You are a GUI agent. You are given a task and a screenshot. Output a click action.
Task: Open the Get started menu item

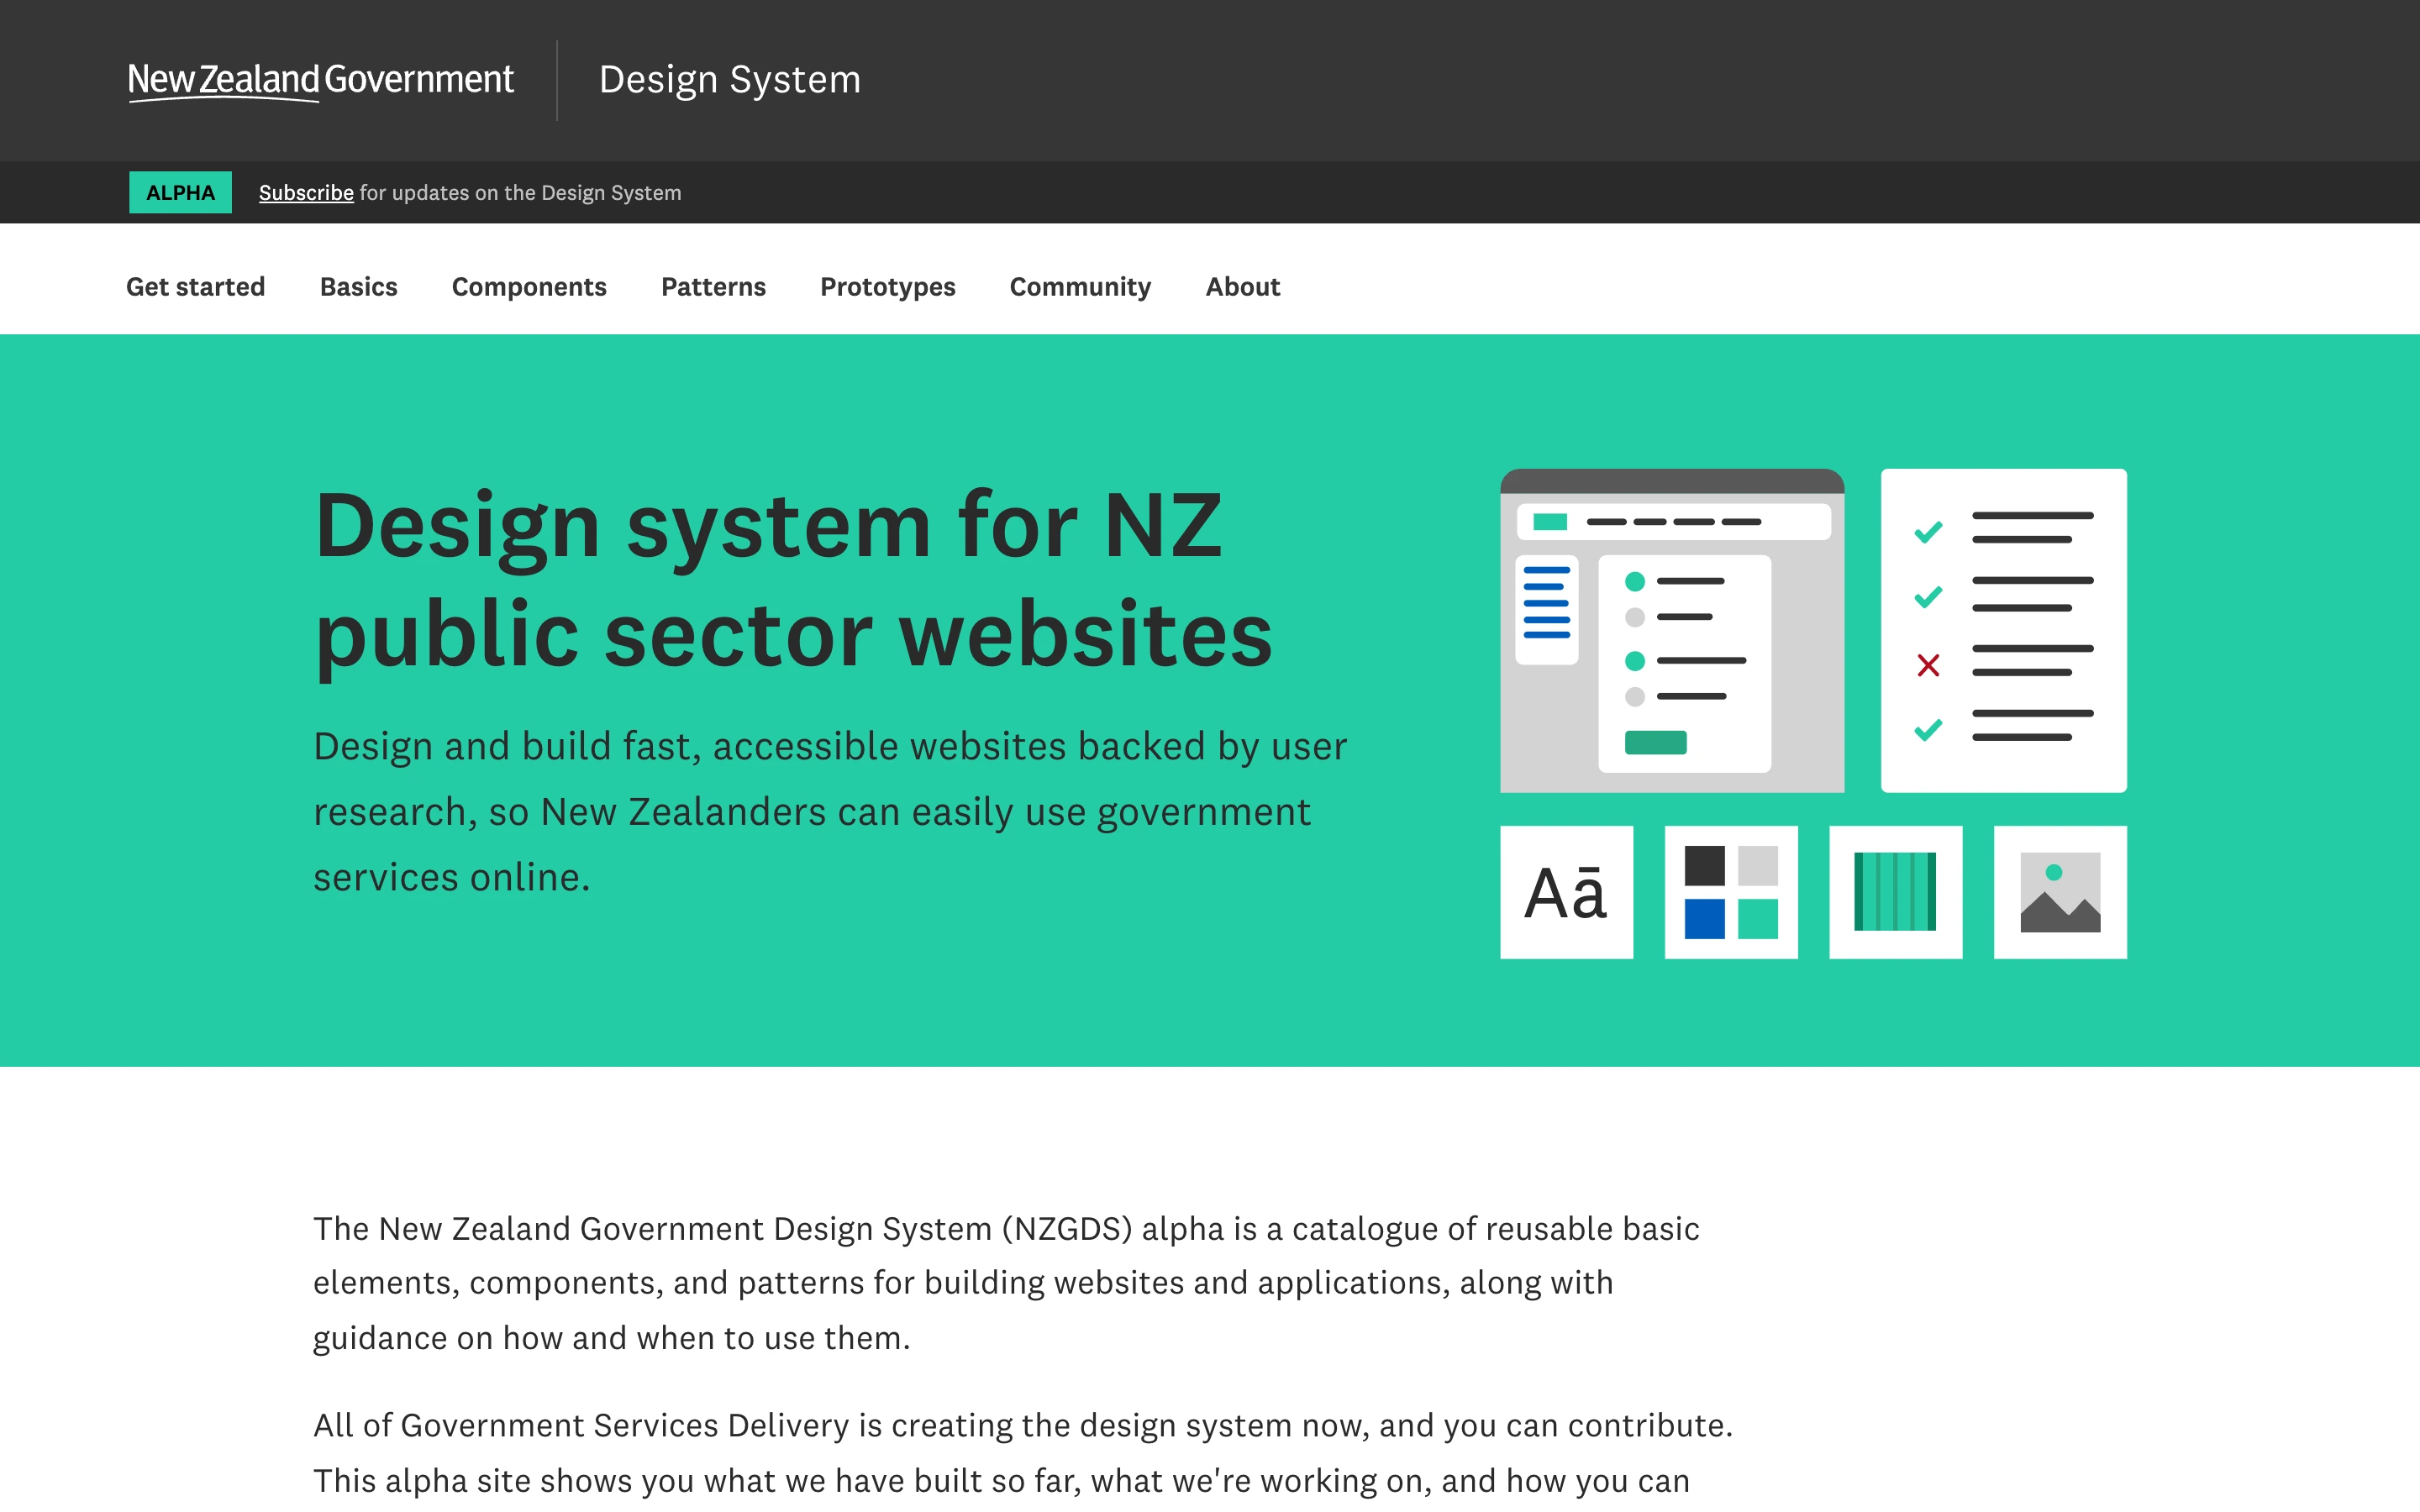coord(195,287)
